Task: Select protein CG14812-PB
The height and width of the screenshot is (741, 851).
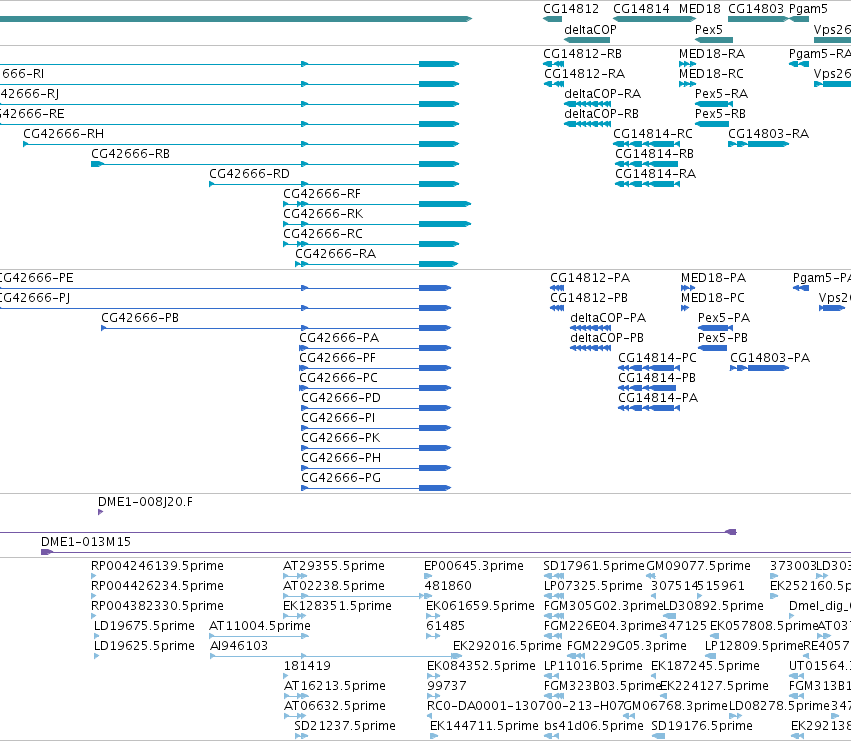Action: coord(589,298)
